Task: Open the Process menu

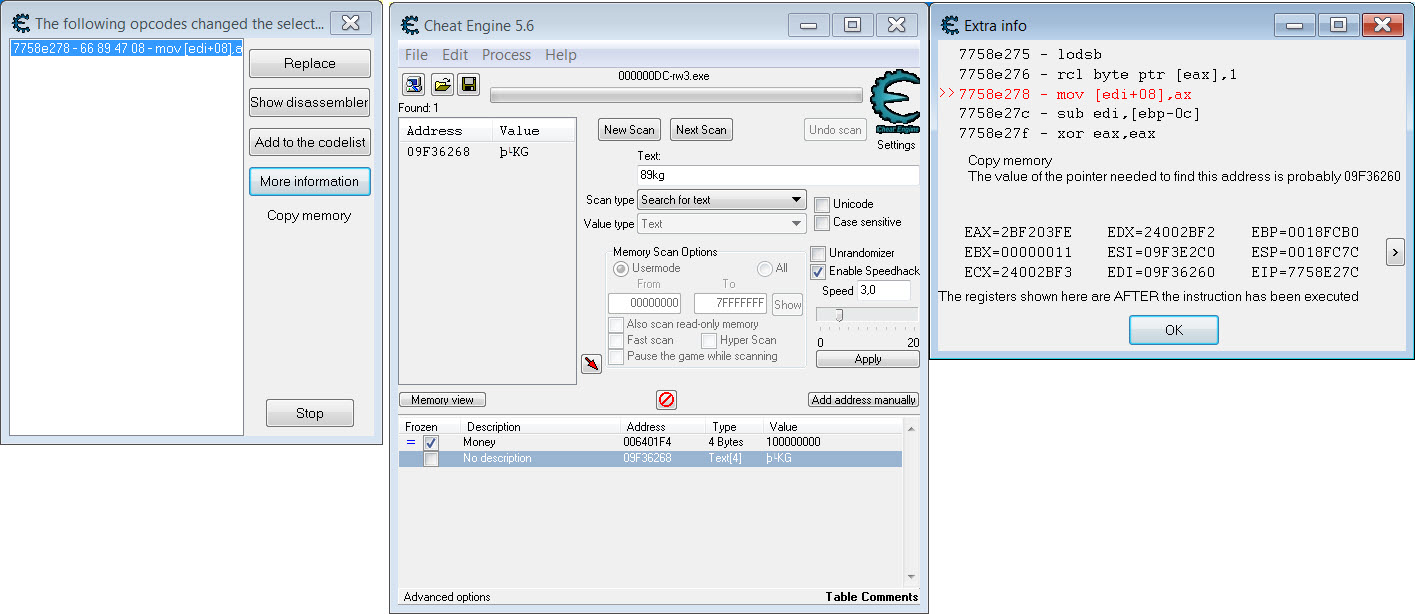Action: 507,55
